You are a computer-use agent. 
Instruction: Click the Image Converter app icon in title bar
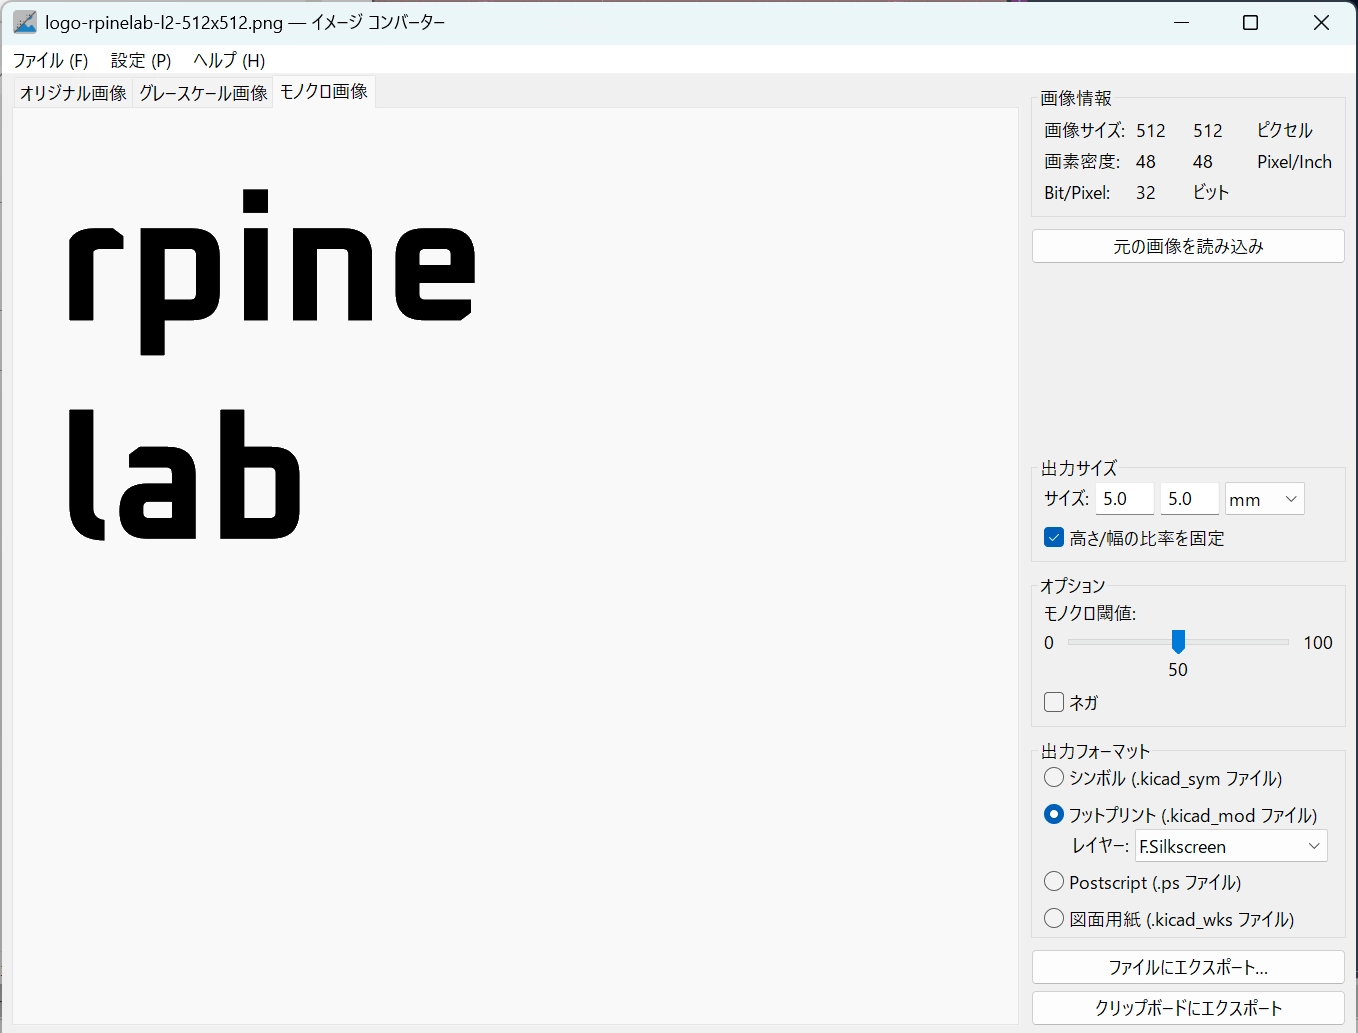pyautogui.click(x=25, y=22)
